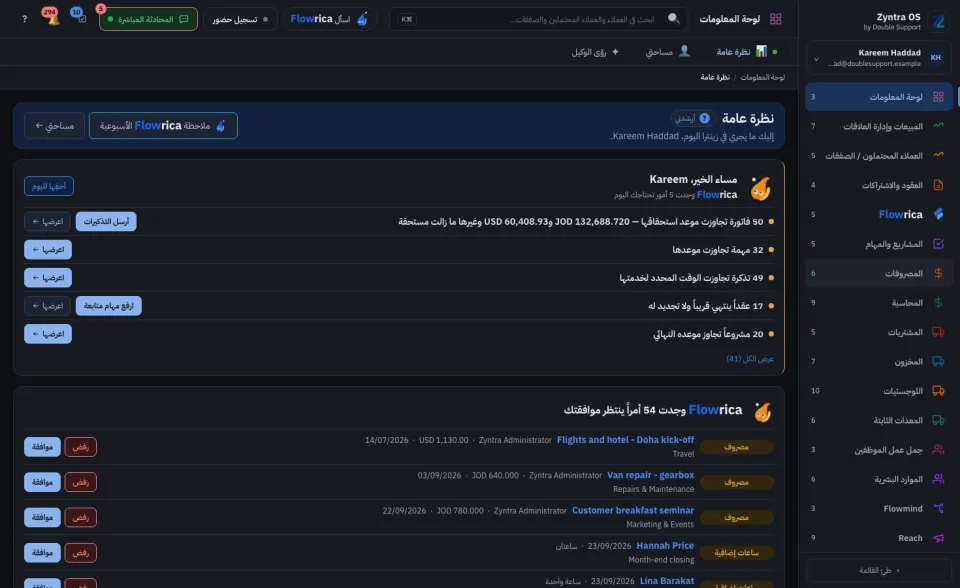This screenshot has height=588, width=960.
Task: Create follow-up tasks for 17 contracts
Action: [108, 306]
